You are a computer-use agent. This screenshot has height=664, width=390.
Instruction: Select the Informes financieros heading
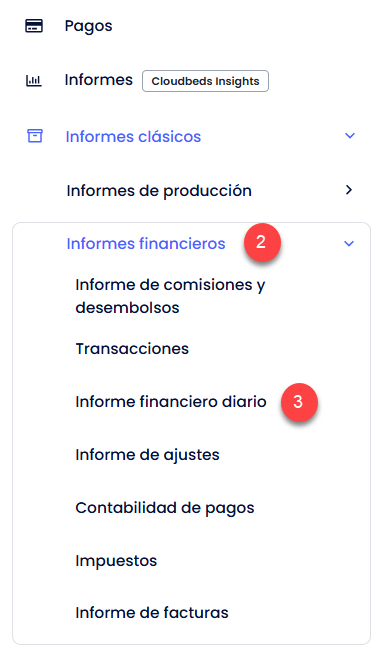click(146, 243)
